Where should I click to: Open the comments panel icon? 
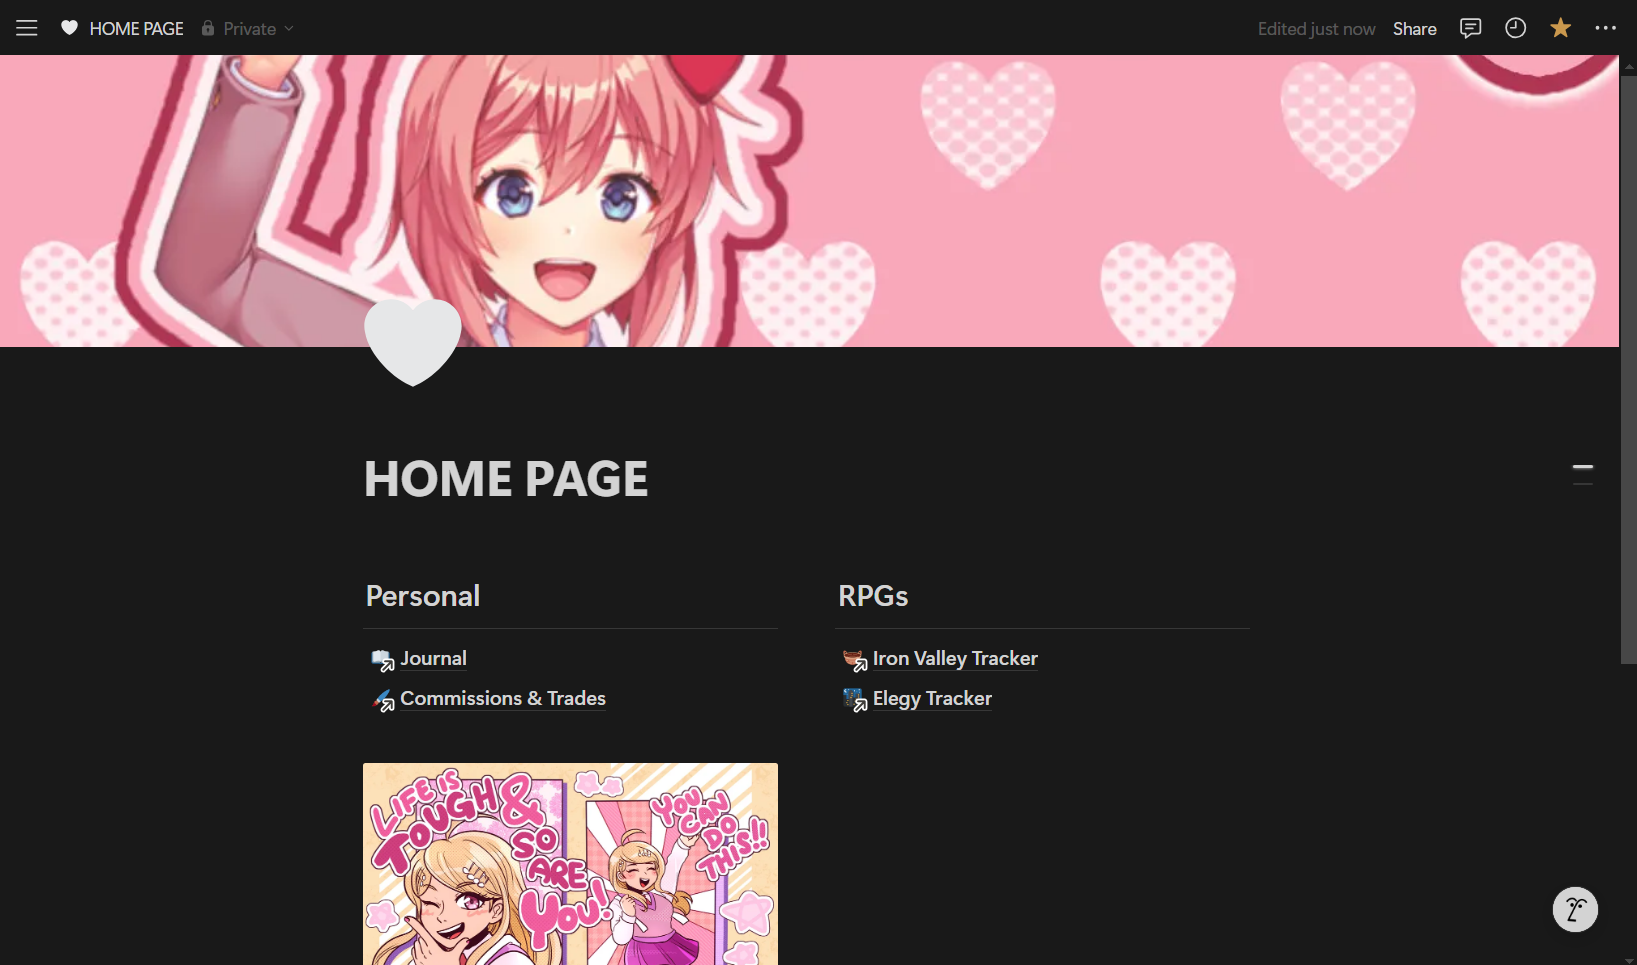[1470, 28]
